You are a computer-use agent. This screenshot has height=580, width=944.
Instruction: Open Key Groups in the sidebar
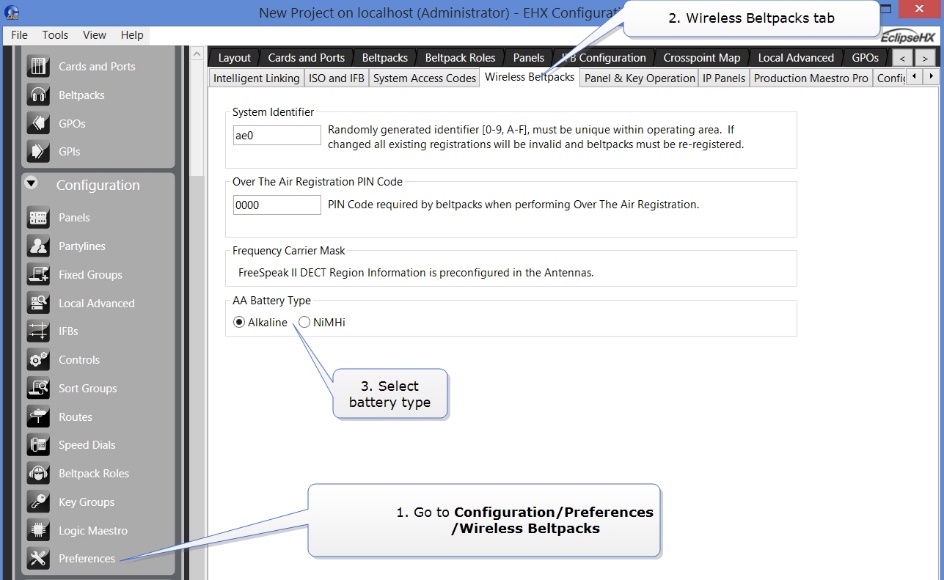(x=86, y=502)
